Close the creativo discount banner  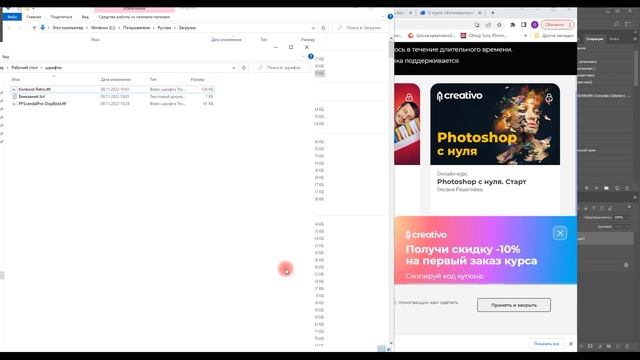tap(560, 233)
